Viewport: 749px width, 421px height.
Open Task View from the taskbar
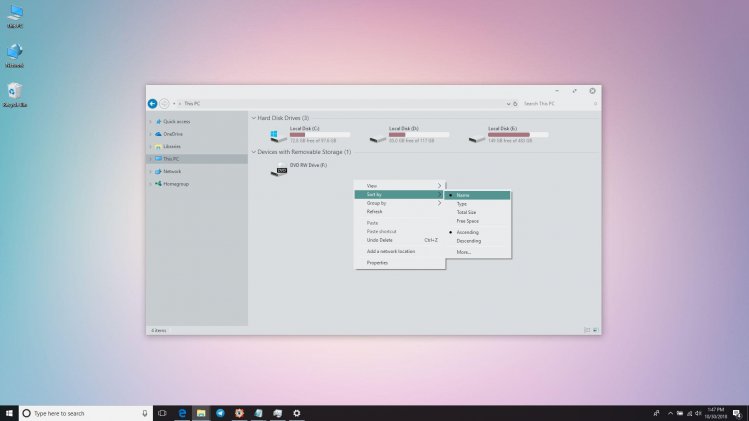point(162,413)
